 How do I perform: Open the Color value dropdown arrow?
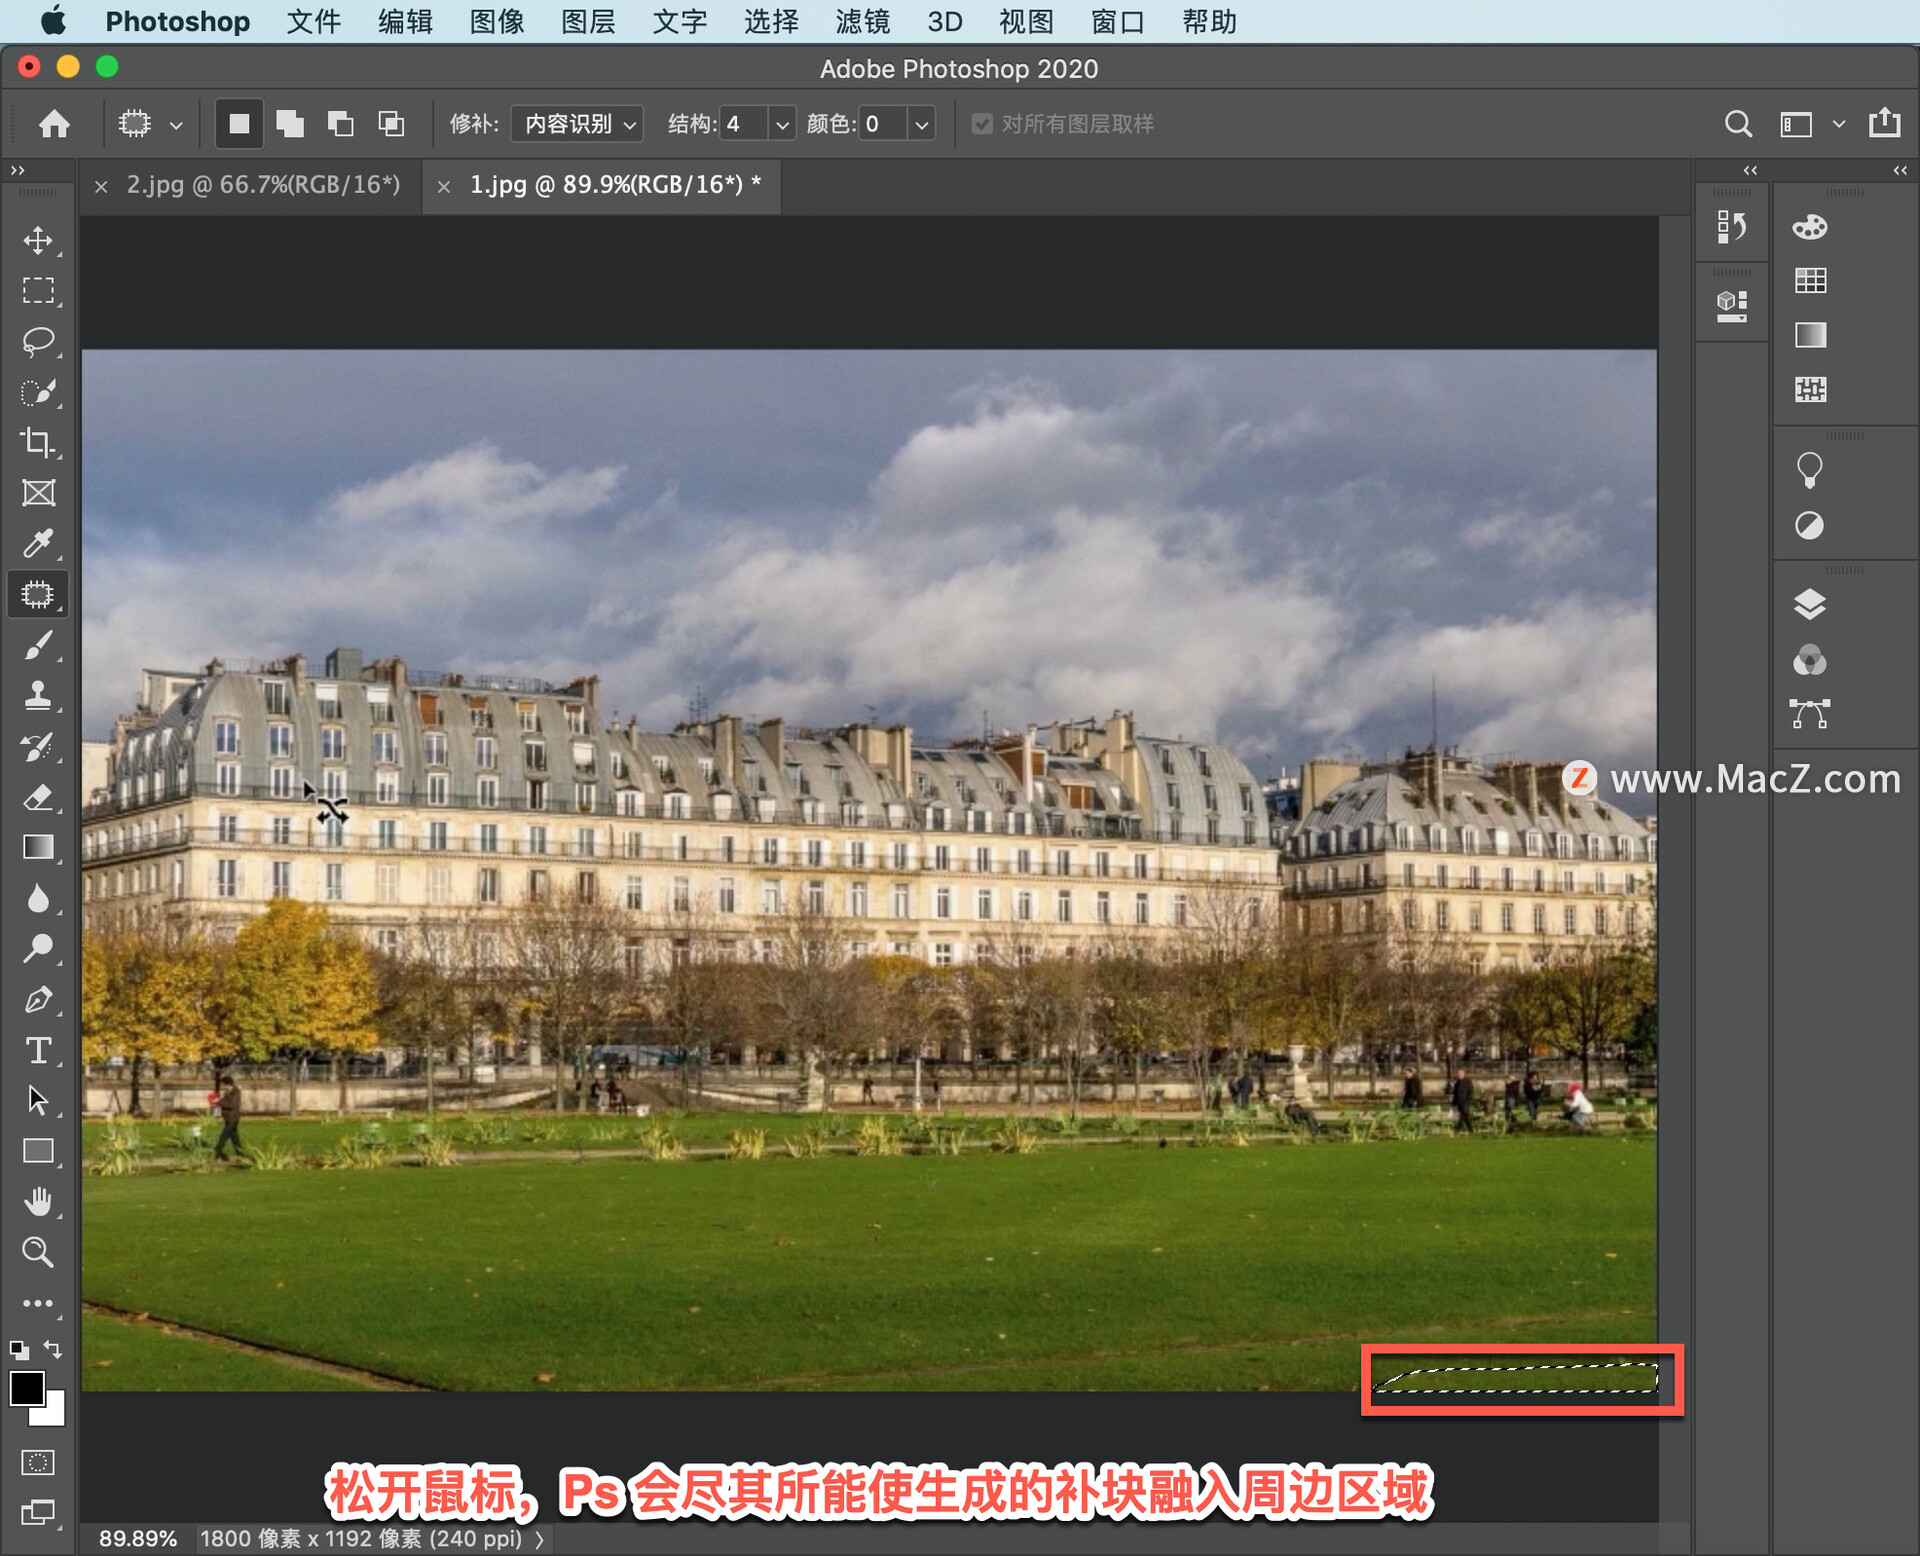click(921, 125)
